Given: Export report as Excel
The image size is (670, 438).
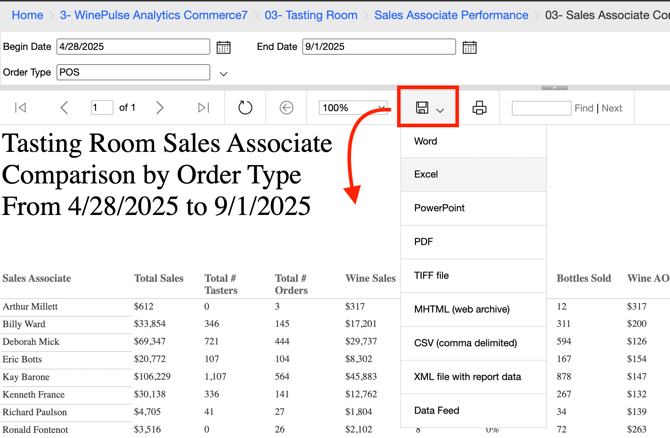Looking at the screenshot, I should [426, 174].
